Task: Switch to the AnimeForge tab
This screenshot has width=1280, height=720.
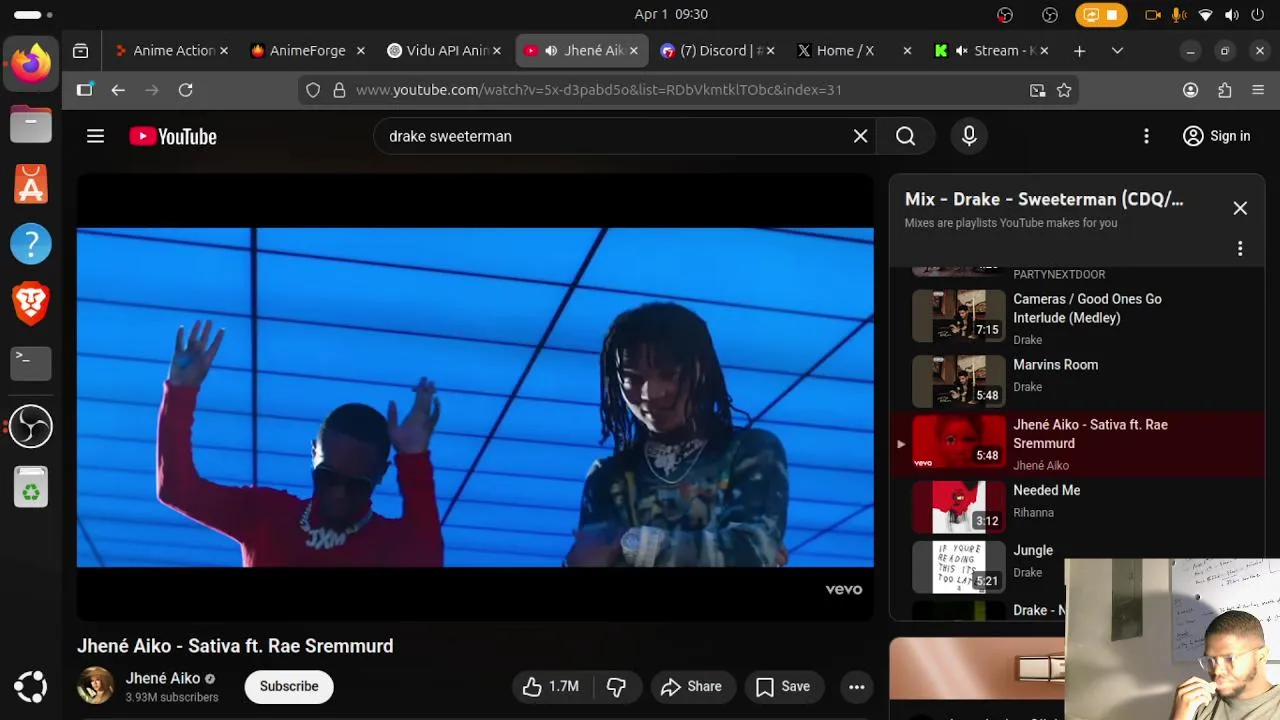Action: (x=306, y=51)
